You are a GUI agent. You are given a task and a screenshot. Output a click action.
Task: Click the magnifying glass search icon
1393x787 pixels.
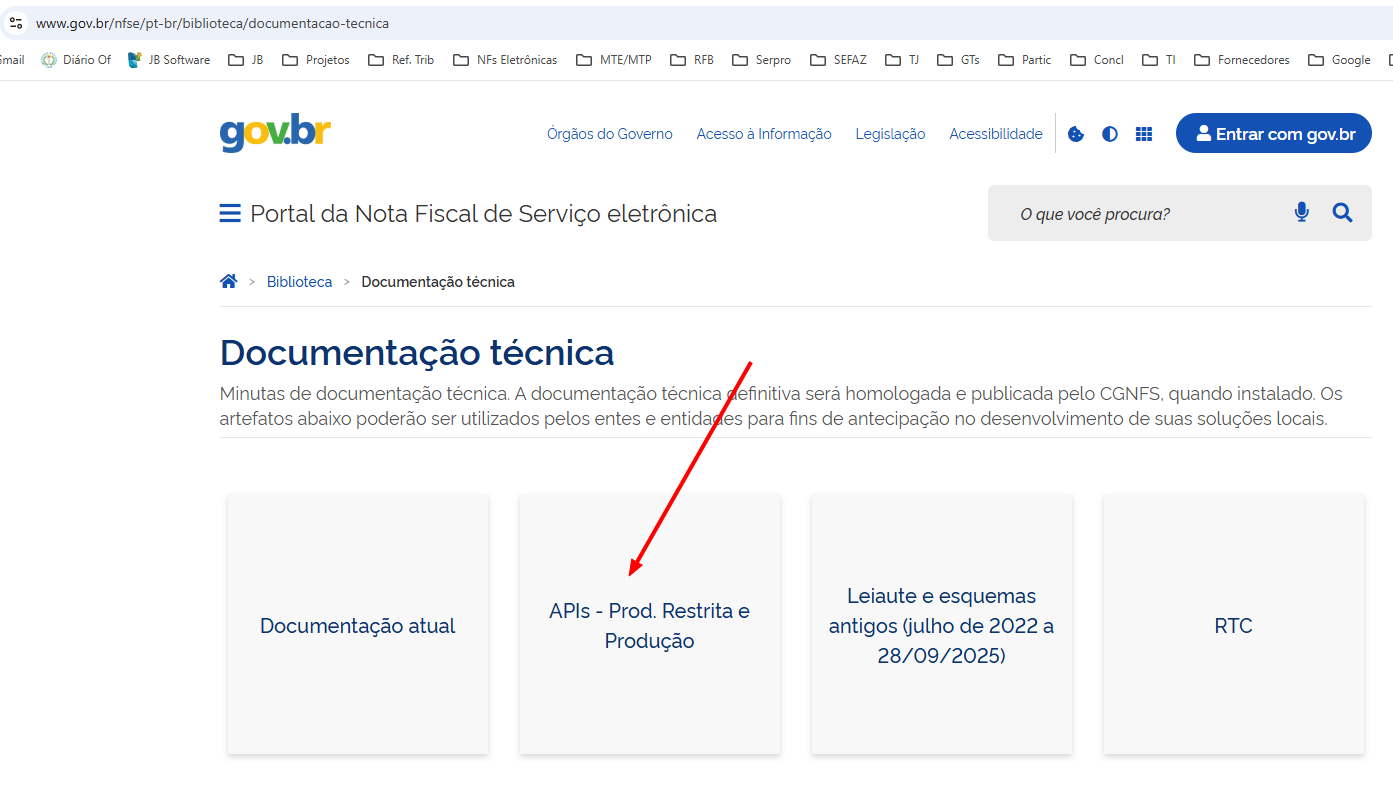1342,212
